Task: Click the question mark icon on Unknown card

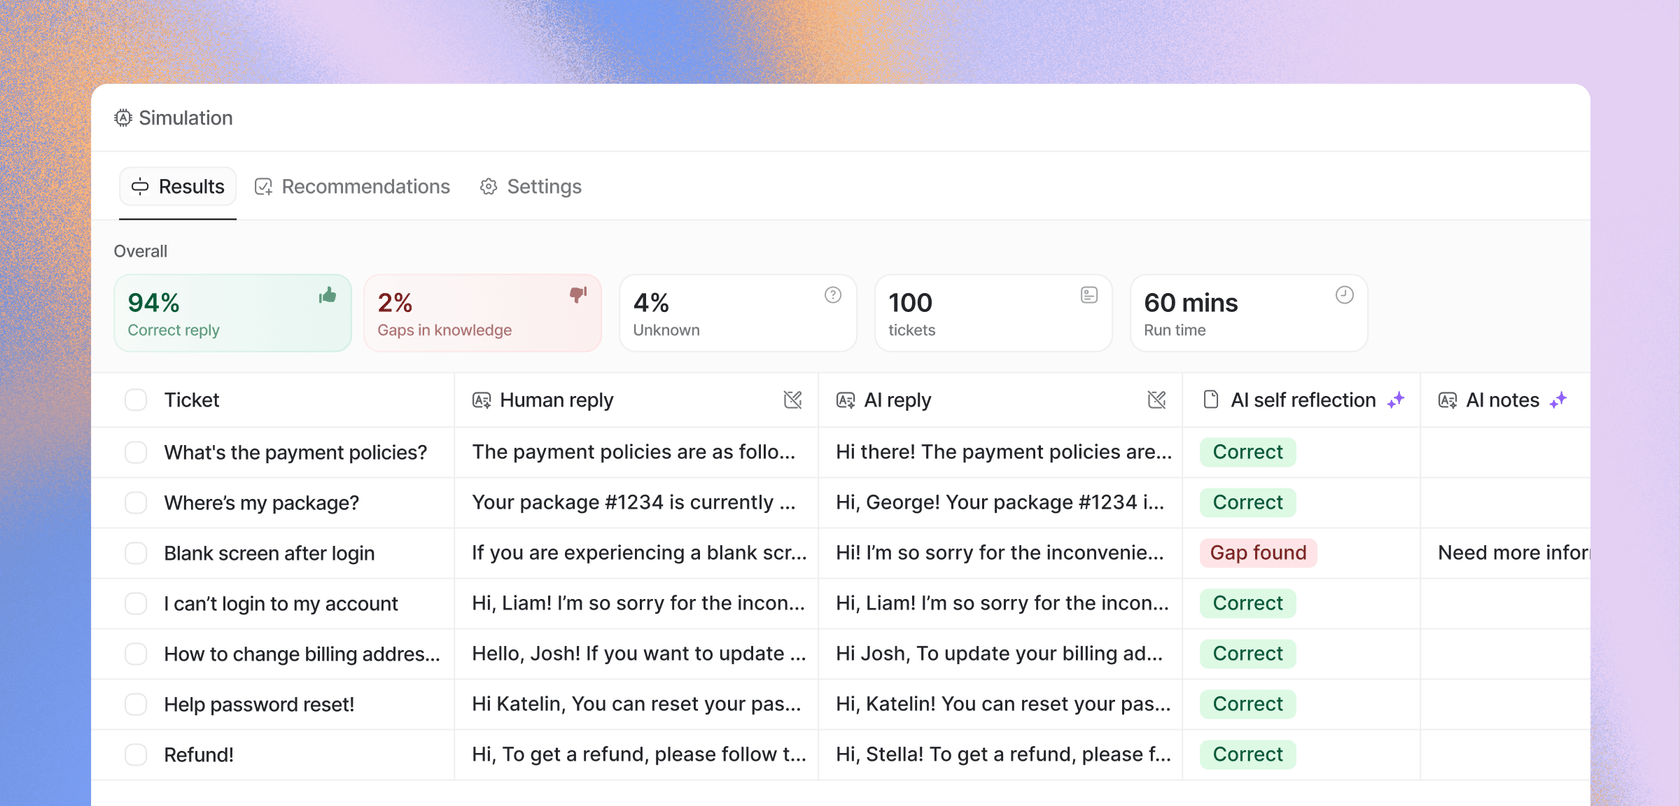Action: [833, 295]
